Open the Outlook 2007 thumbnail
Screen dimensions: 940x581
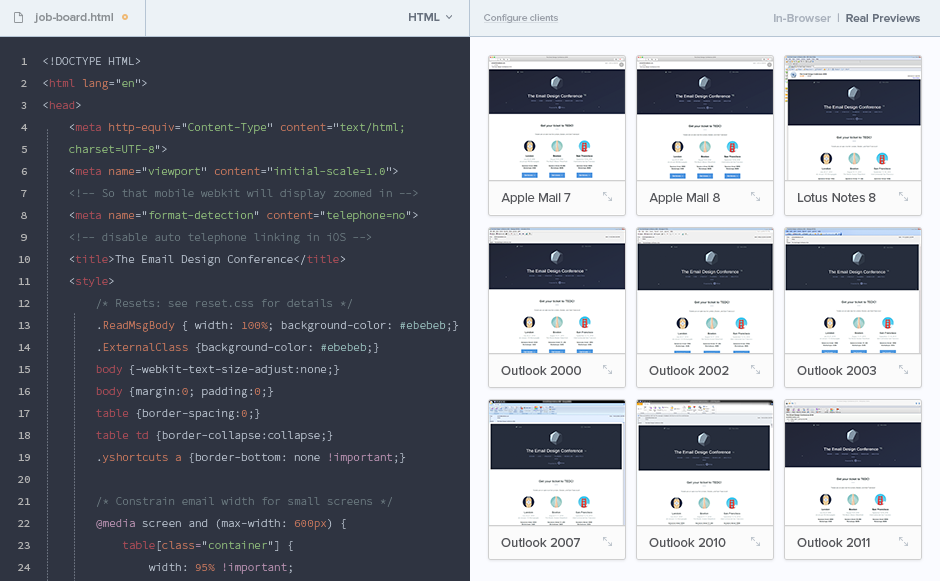557,463
